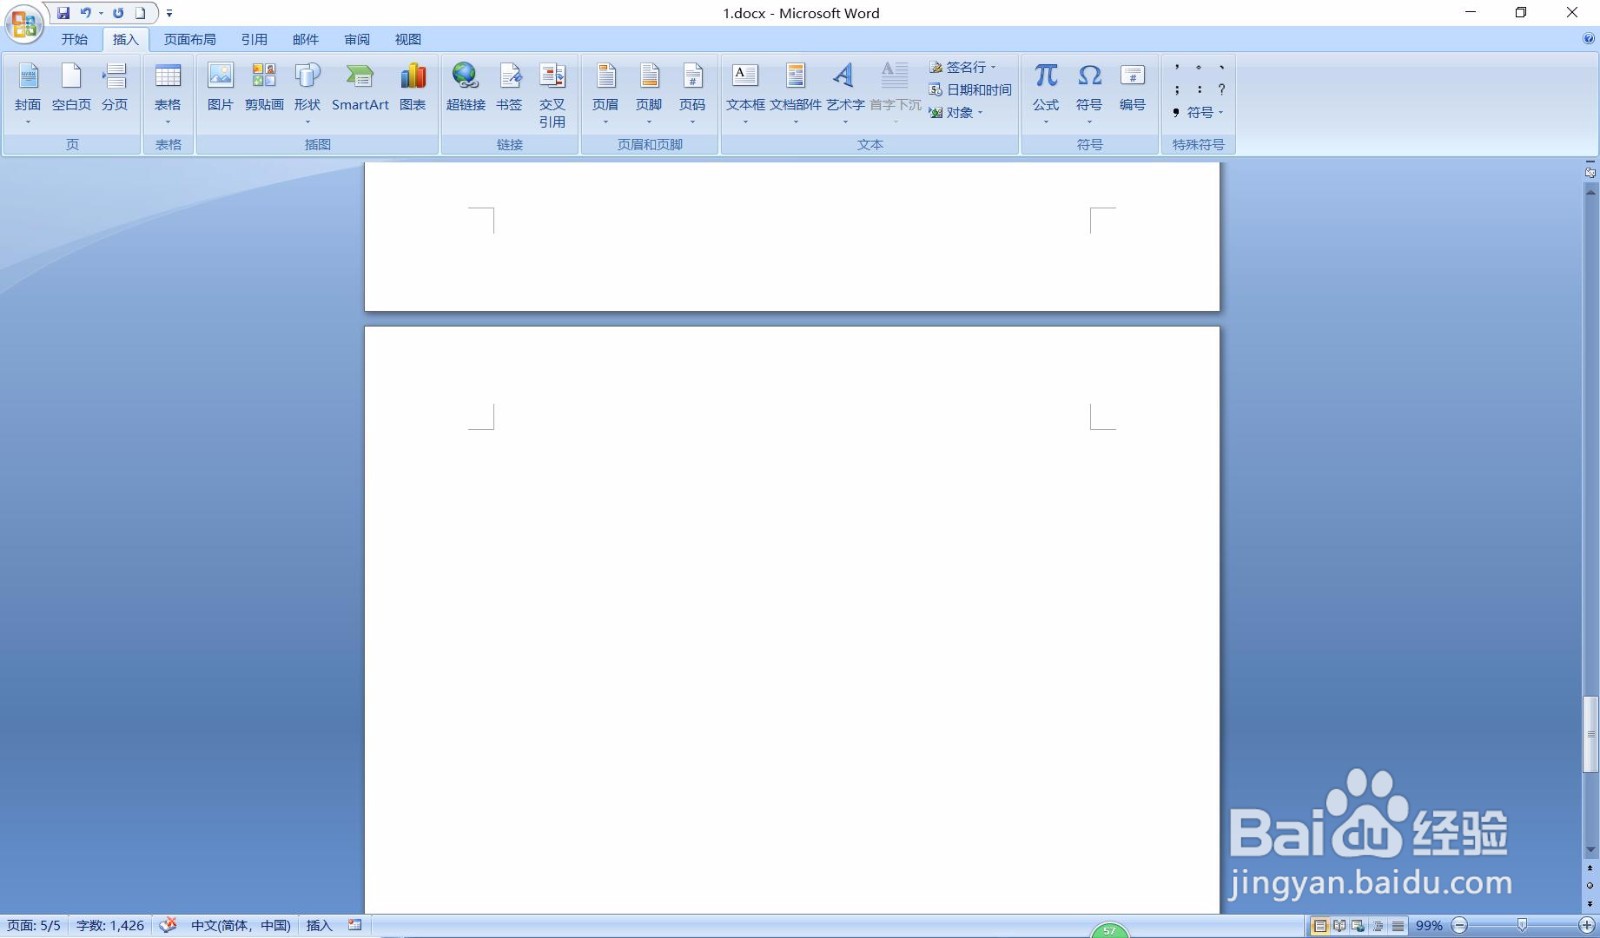Open the View (视图) tab
This screenshot has height=938, width=1600.
[x=408, y=39]
